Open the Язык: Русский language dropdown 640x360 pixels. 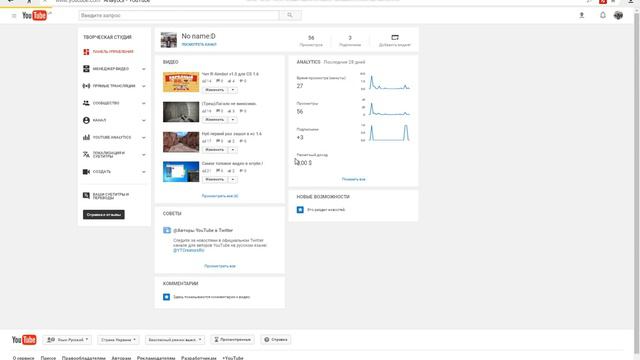tap(67, 340)
